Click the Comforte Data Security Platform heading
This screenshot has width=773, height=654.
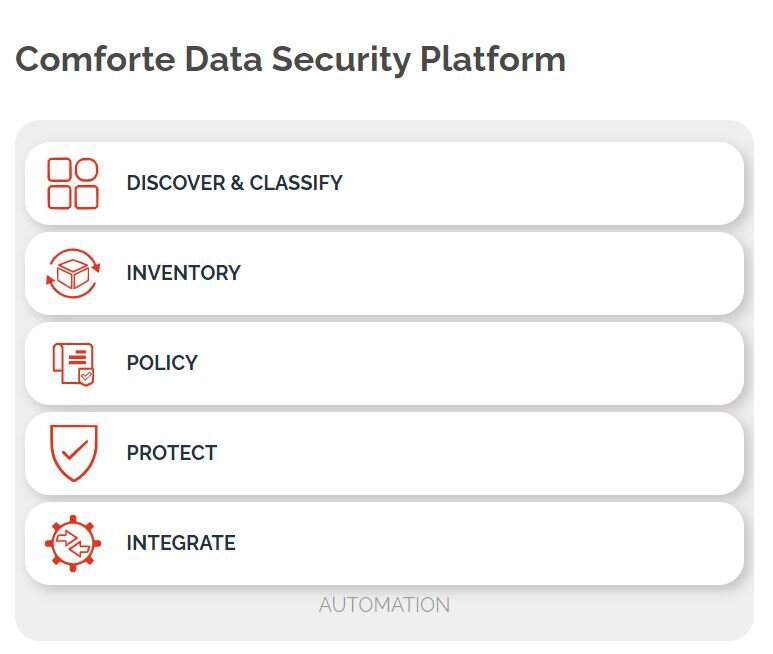tap(290, 60)
